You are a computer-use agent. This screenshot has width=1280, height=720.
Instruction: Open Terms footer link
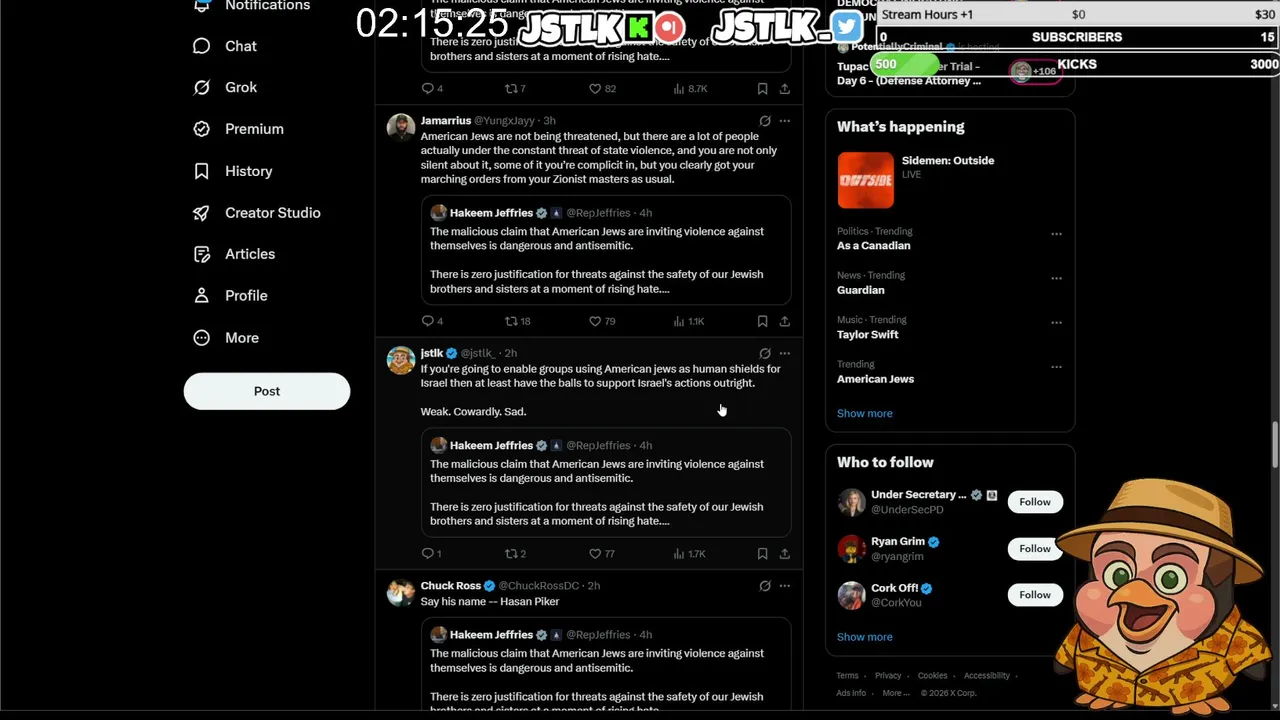tap(847, 676)
